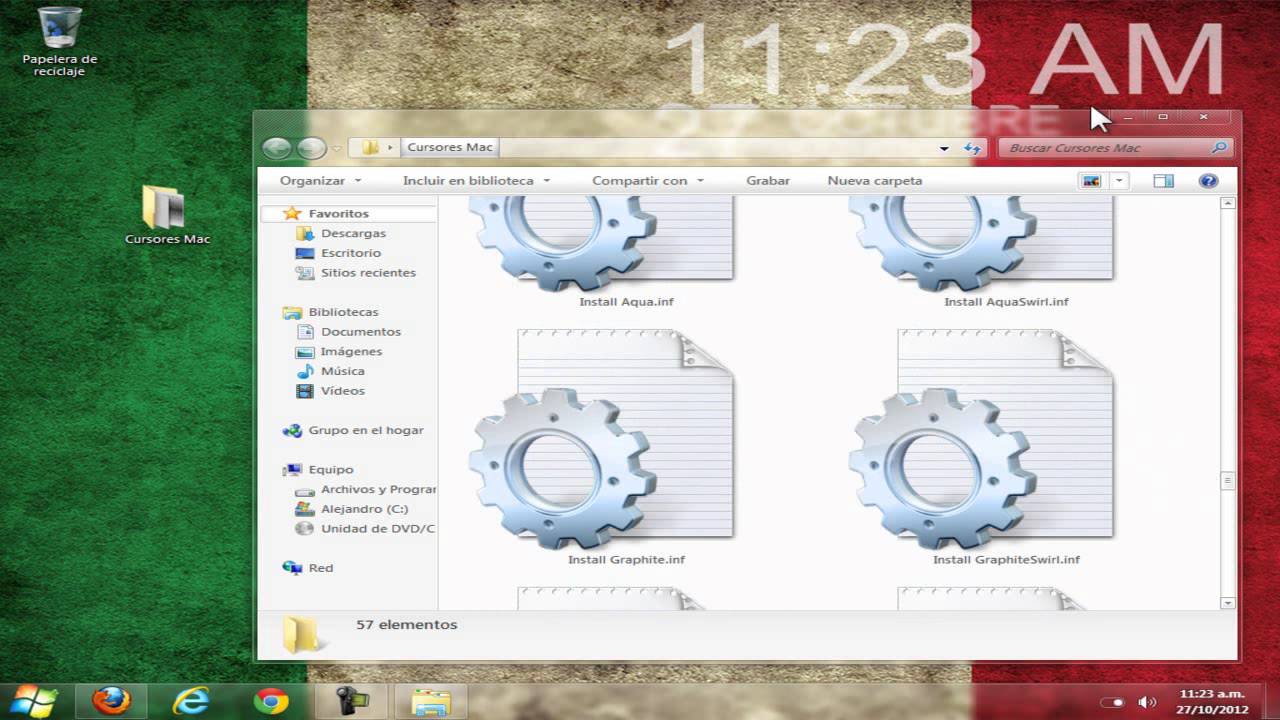
Task: Open address bar previous locations dropdown
Action: point(944,148)
